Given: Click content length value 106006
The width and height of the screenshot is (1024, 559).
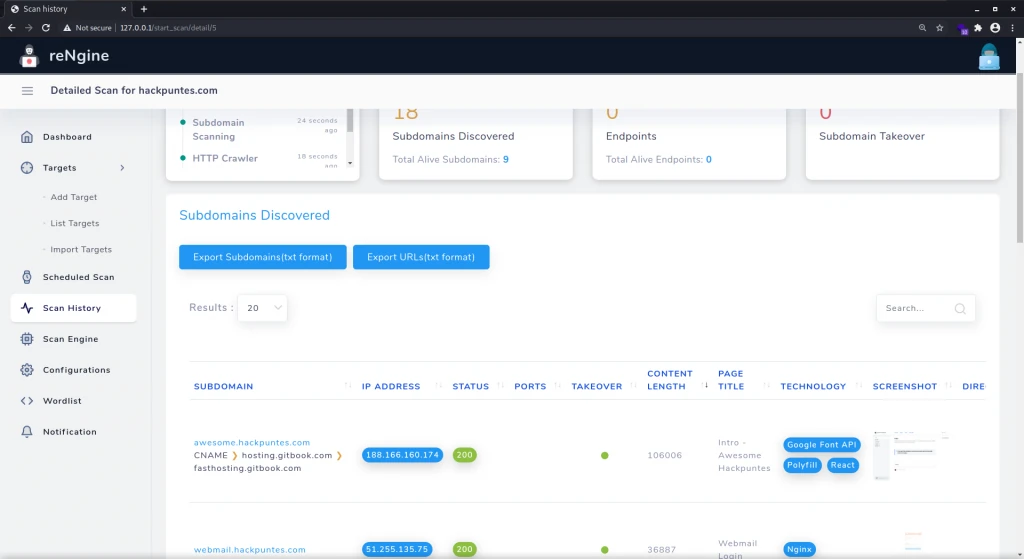Looking at the screenshot, I should point(664,455).
